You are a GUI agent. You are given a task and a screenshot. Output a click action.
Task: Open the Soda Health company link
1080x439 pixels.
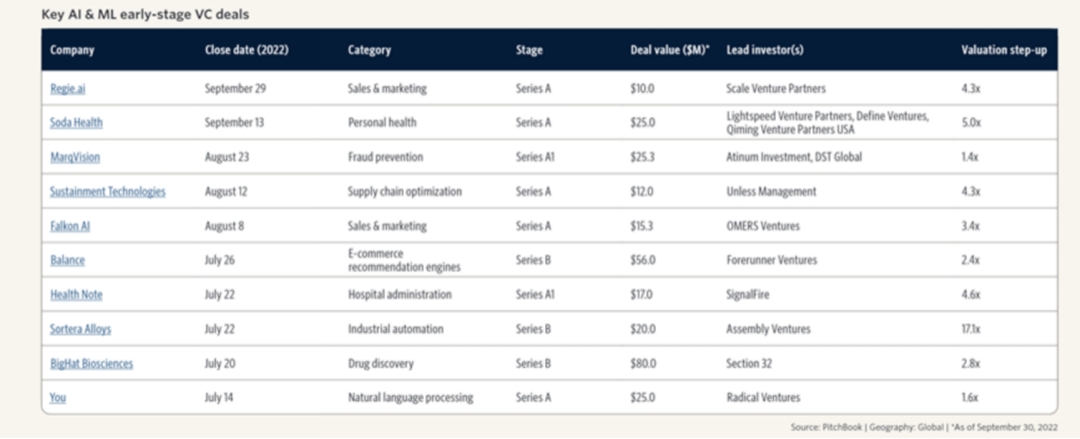pos(76,123)
